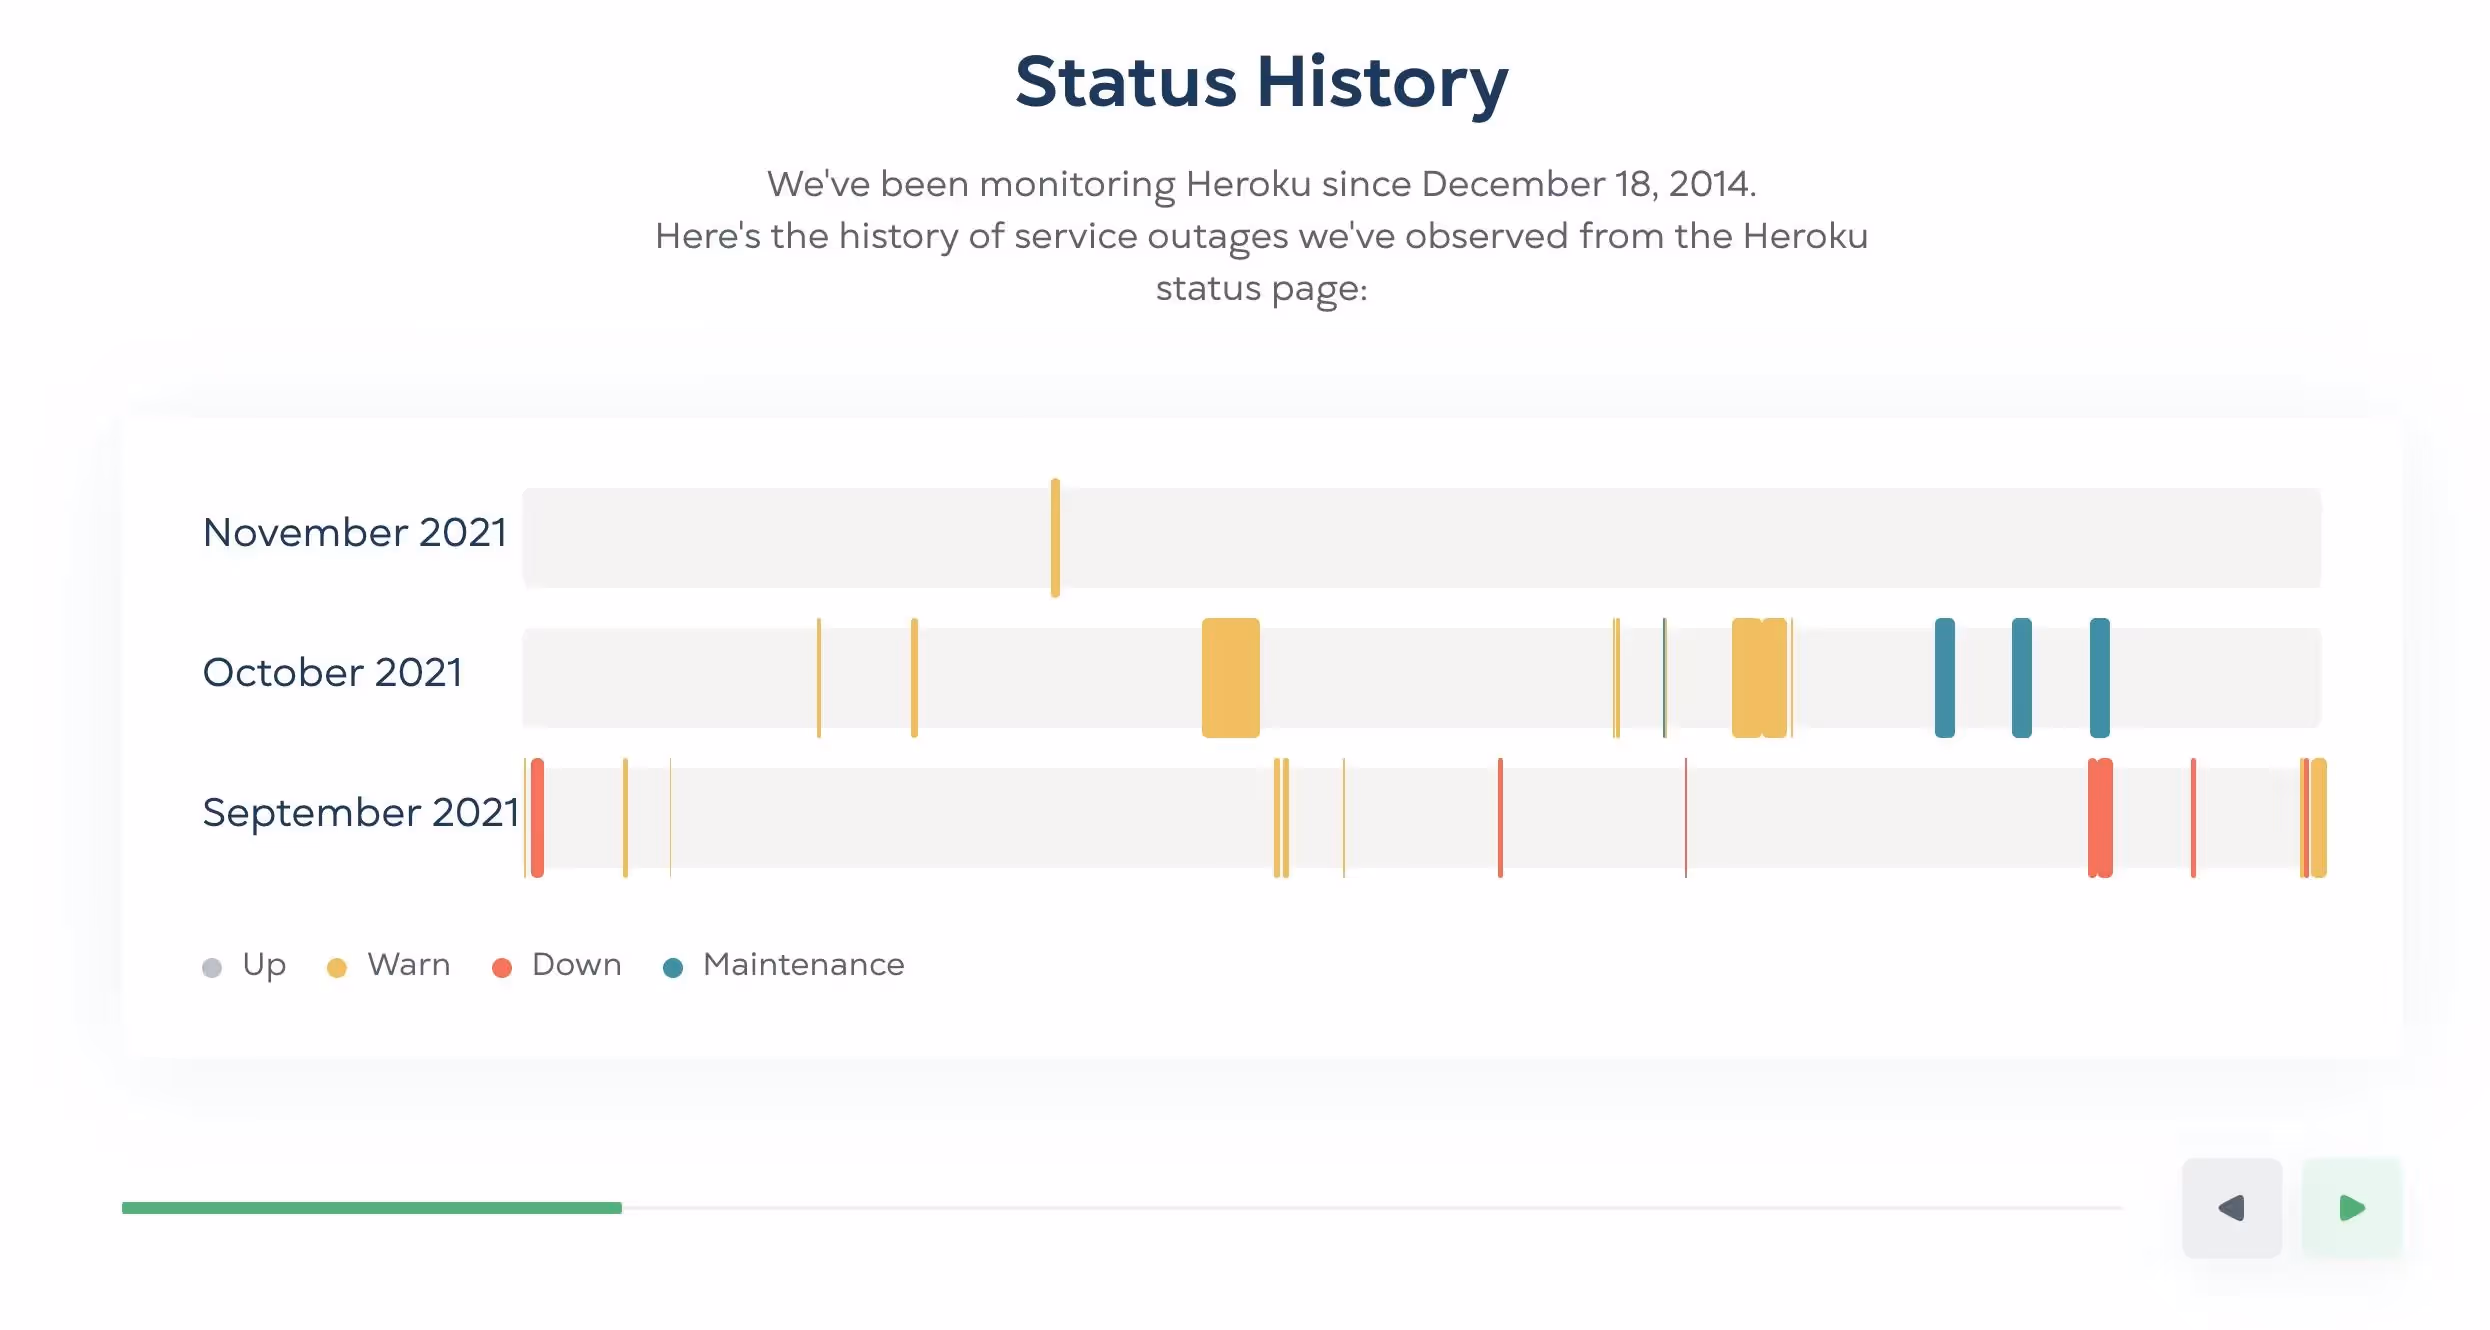Select the teal Maintenance legend dot
This screenshot has width=2490, height=1330.
tap(673, 967)
